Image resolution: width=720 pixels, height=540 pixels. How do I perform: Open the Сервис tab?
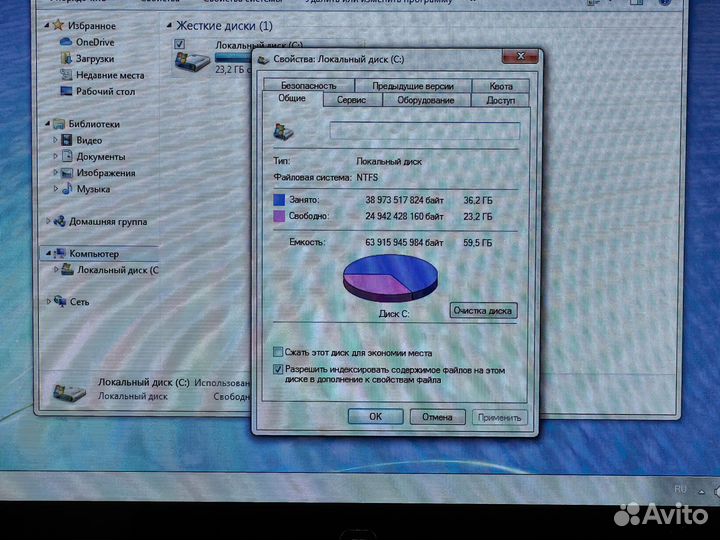(351, 100)
